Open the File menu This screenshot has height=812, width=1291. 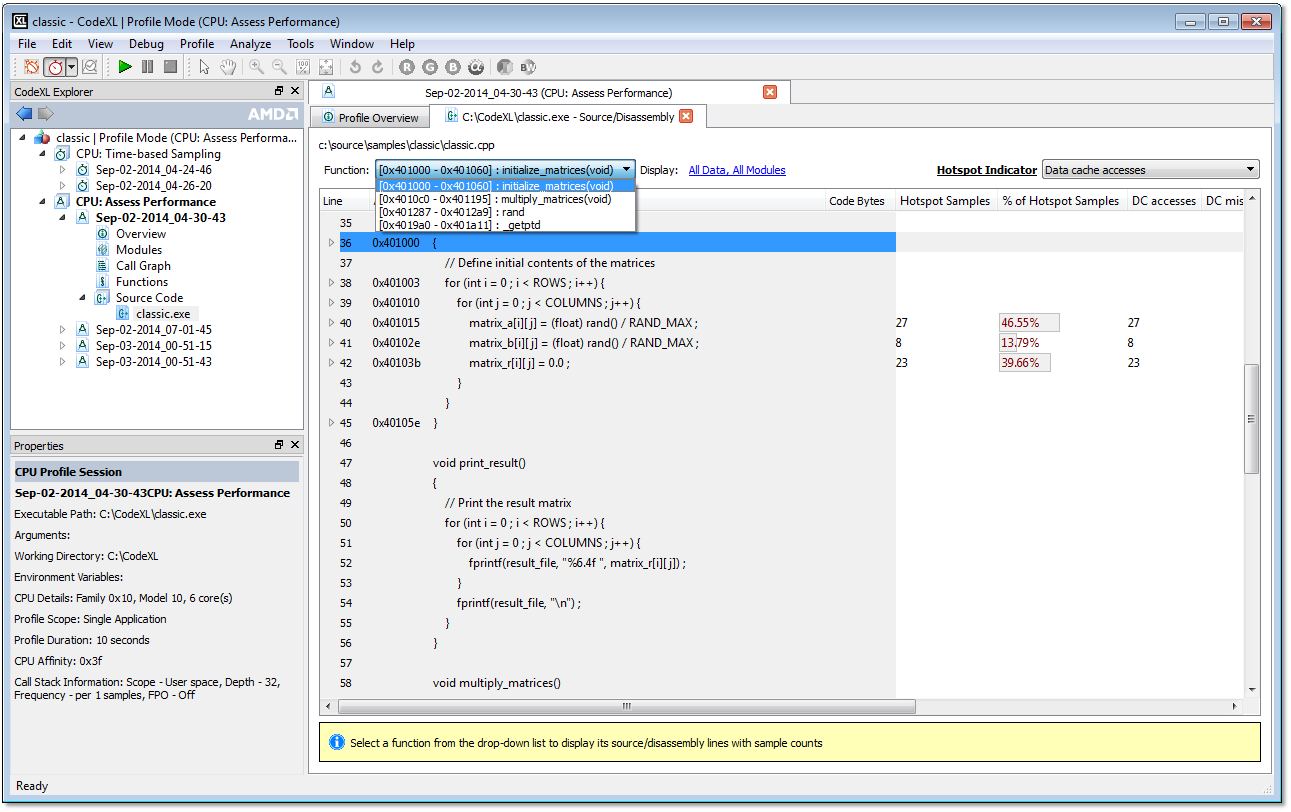click(27, 44)
